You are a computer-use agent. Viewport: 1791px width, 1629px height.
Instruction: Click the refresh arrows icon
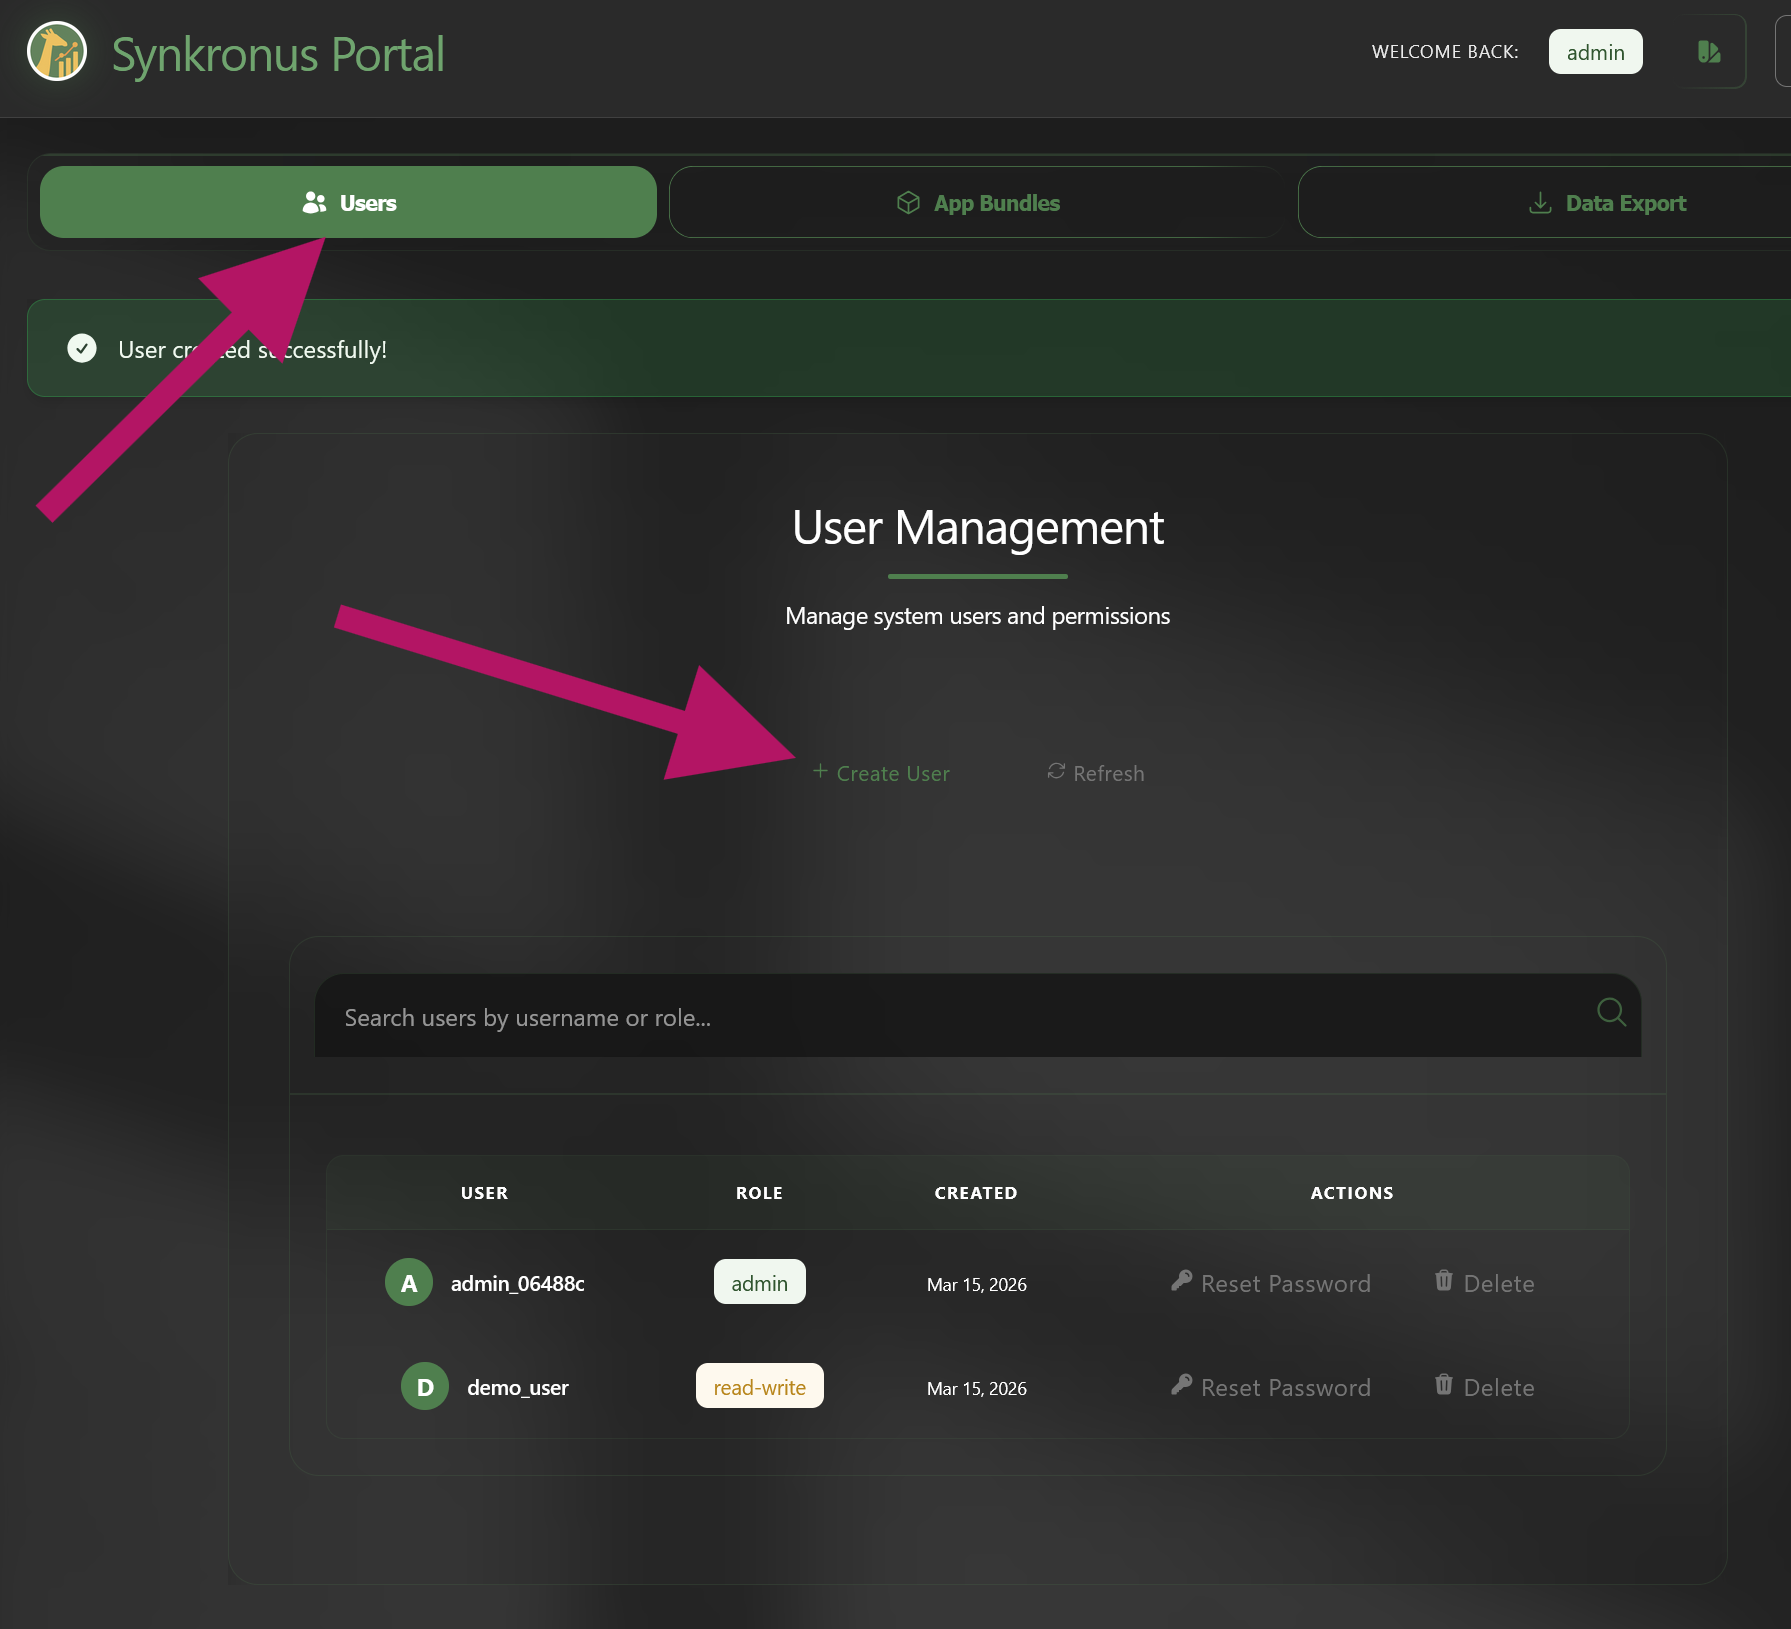pos(1056,771)
